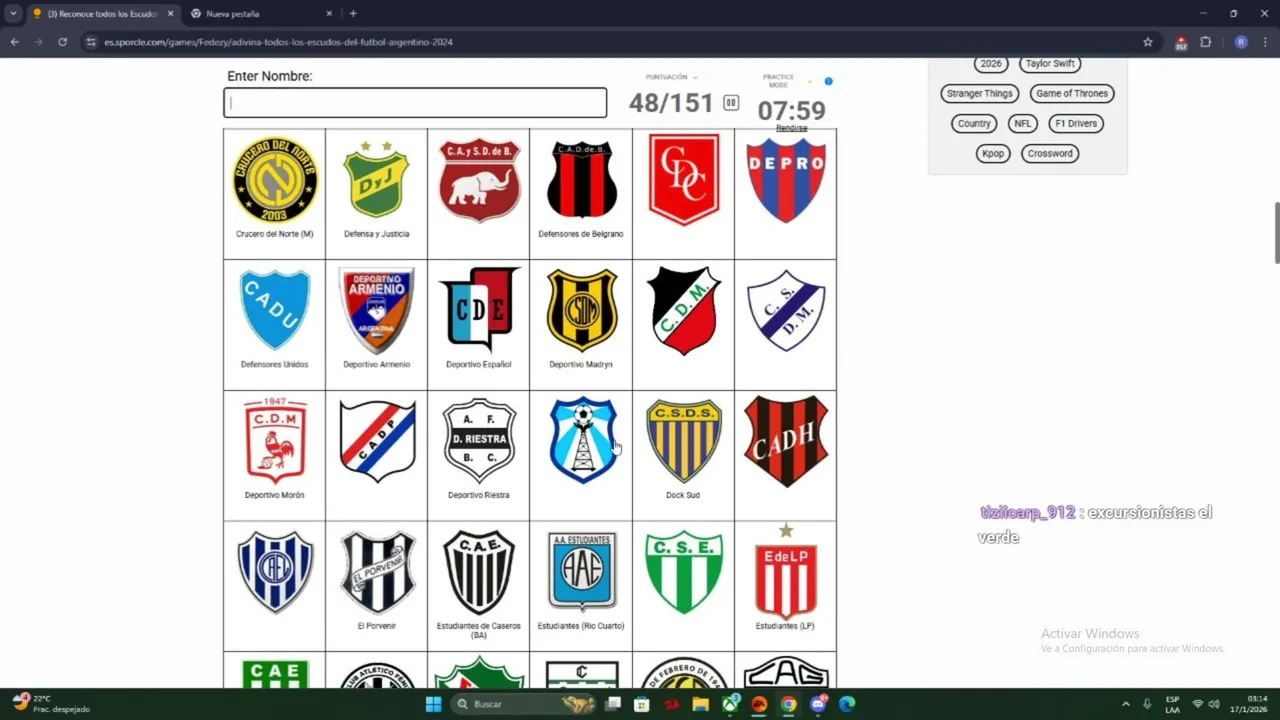Open the NFL quiz tag
Viewport: 1280px width, 720px height.
point(1022,123)
